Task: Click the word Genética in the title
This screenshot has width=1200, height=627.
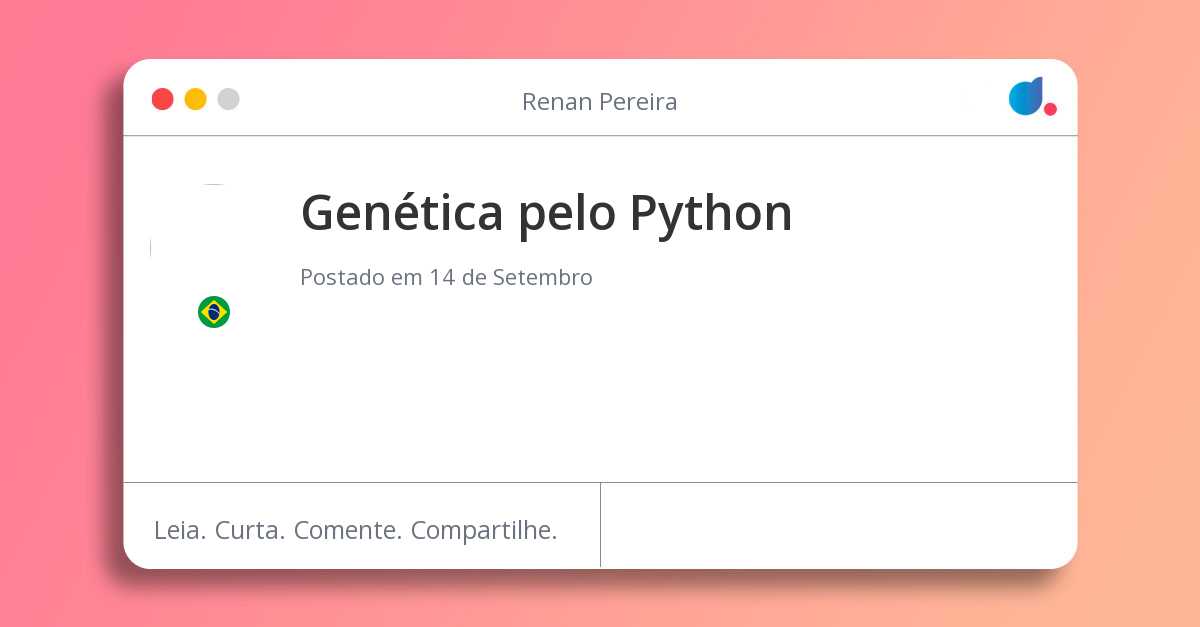Action: pos(402,212)
